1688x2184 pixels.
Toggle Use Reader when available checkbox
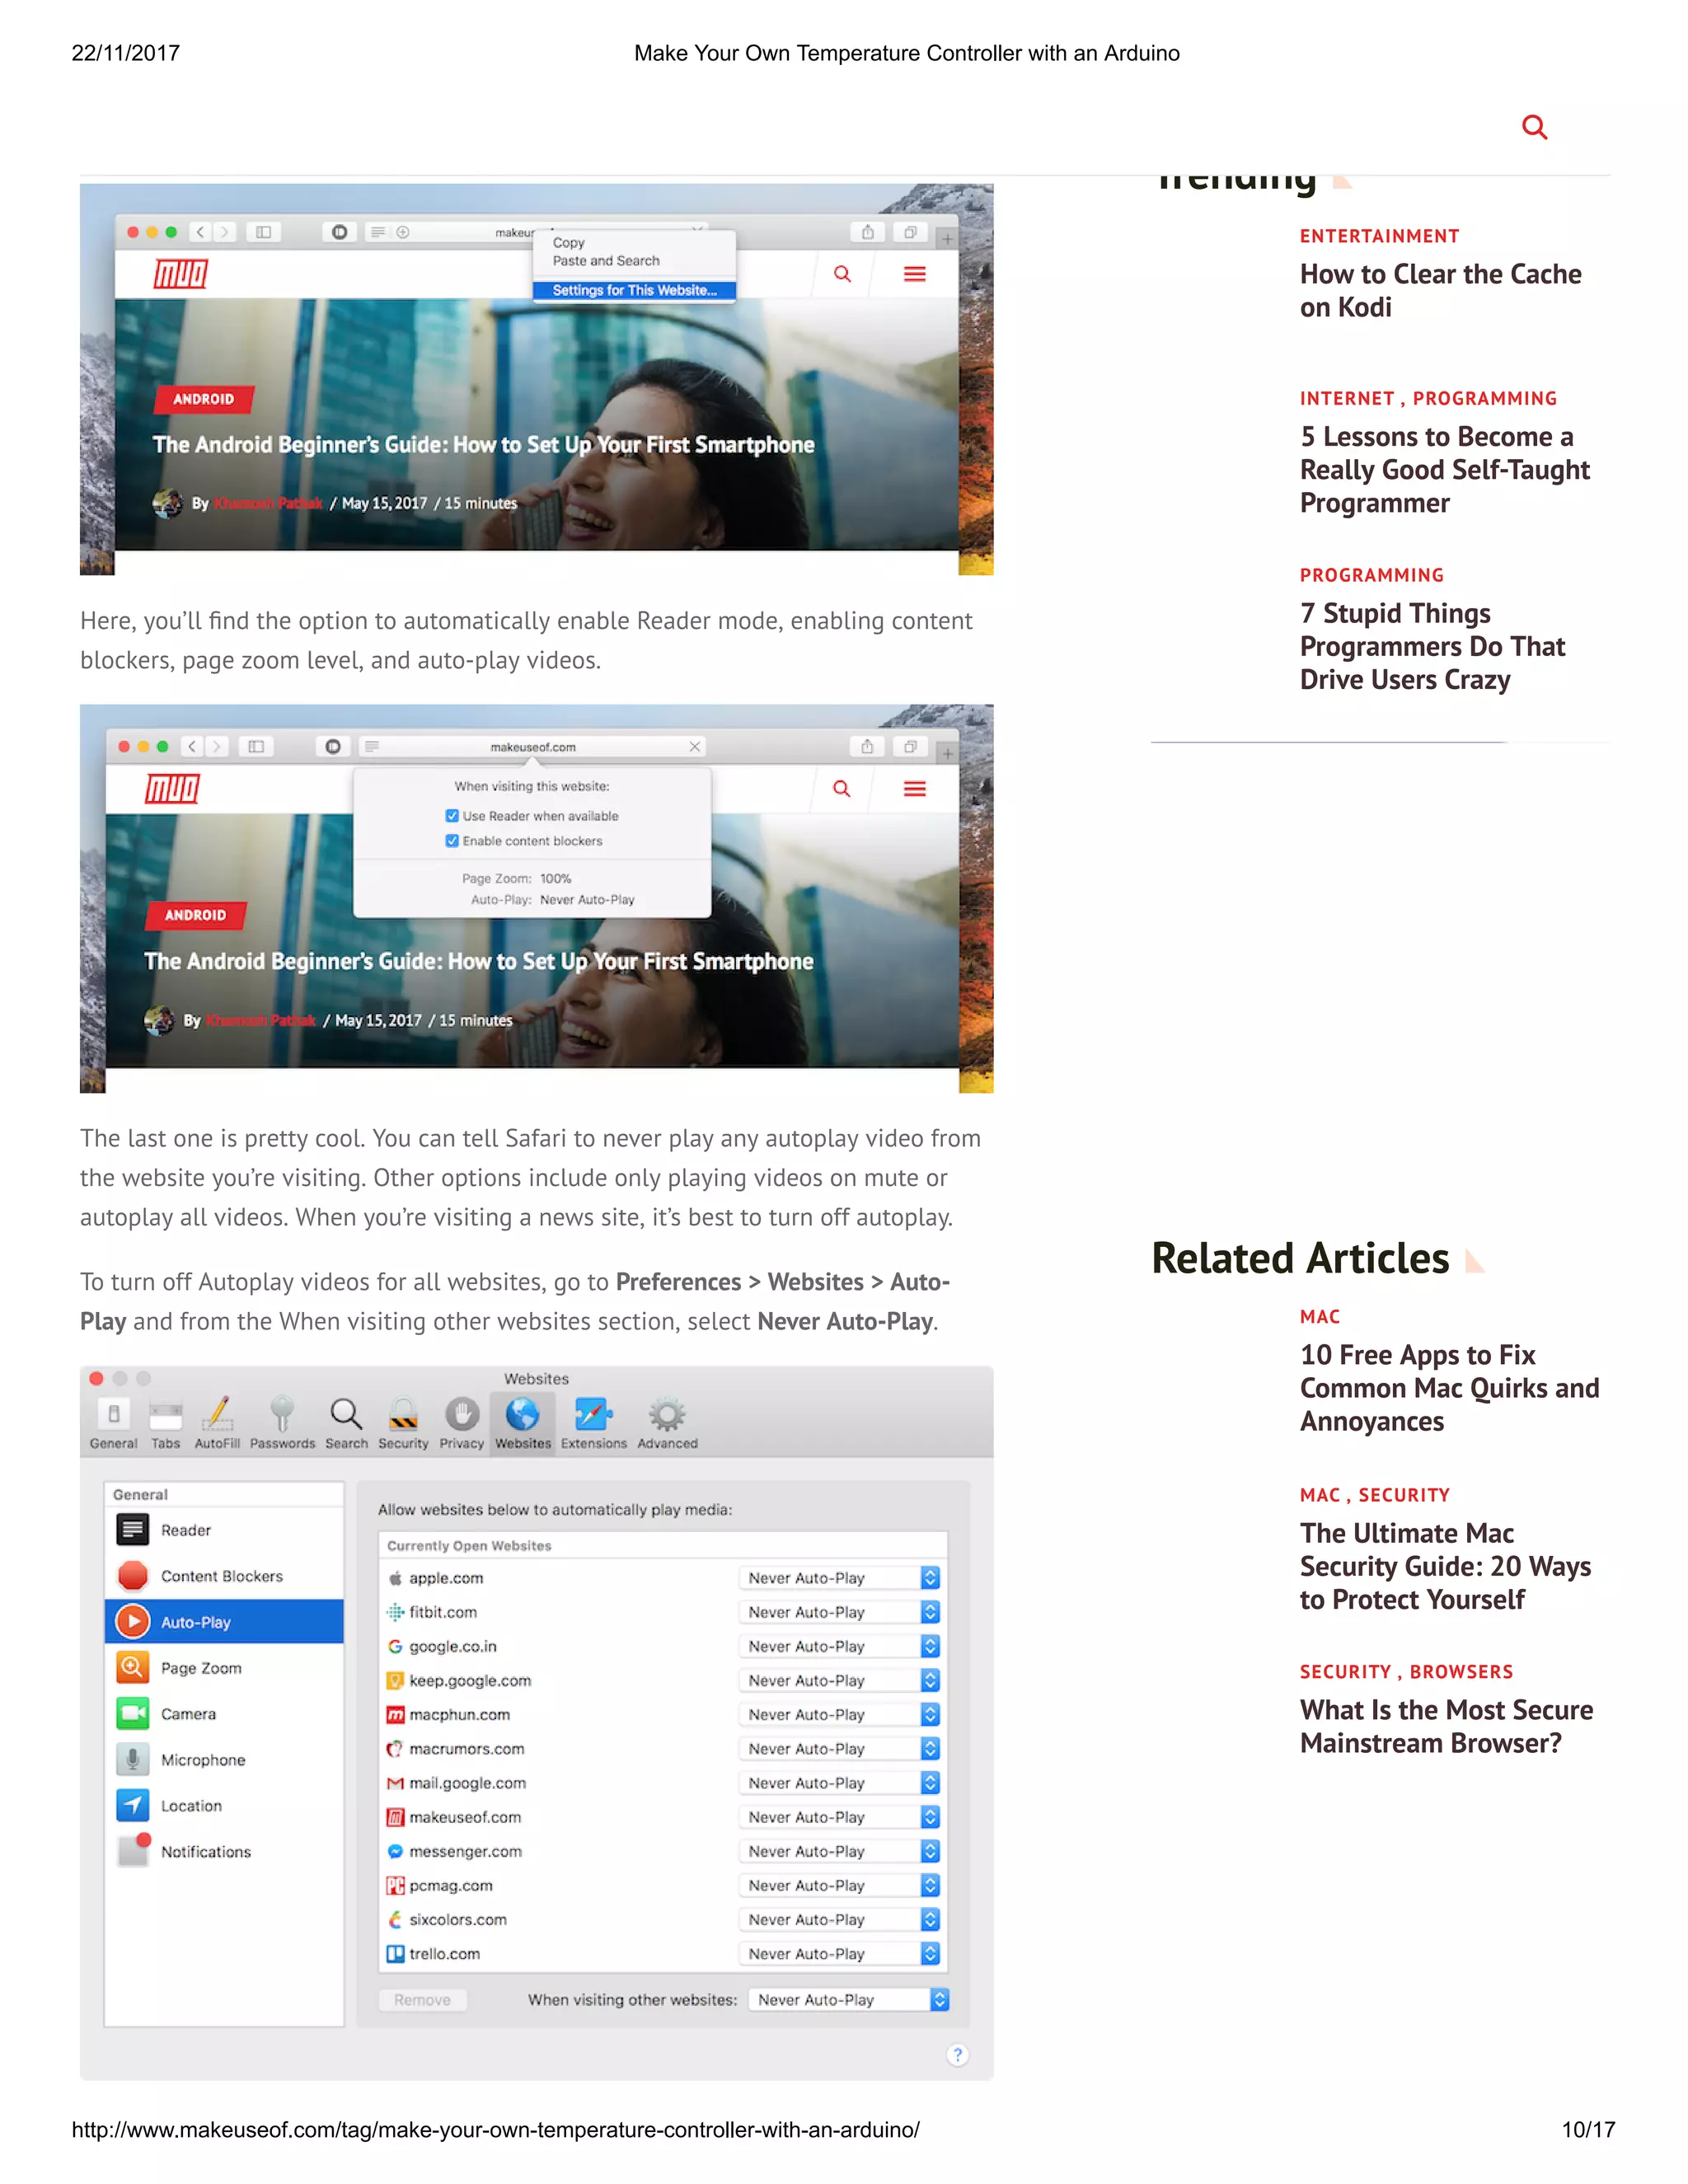[452, 816]
